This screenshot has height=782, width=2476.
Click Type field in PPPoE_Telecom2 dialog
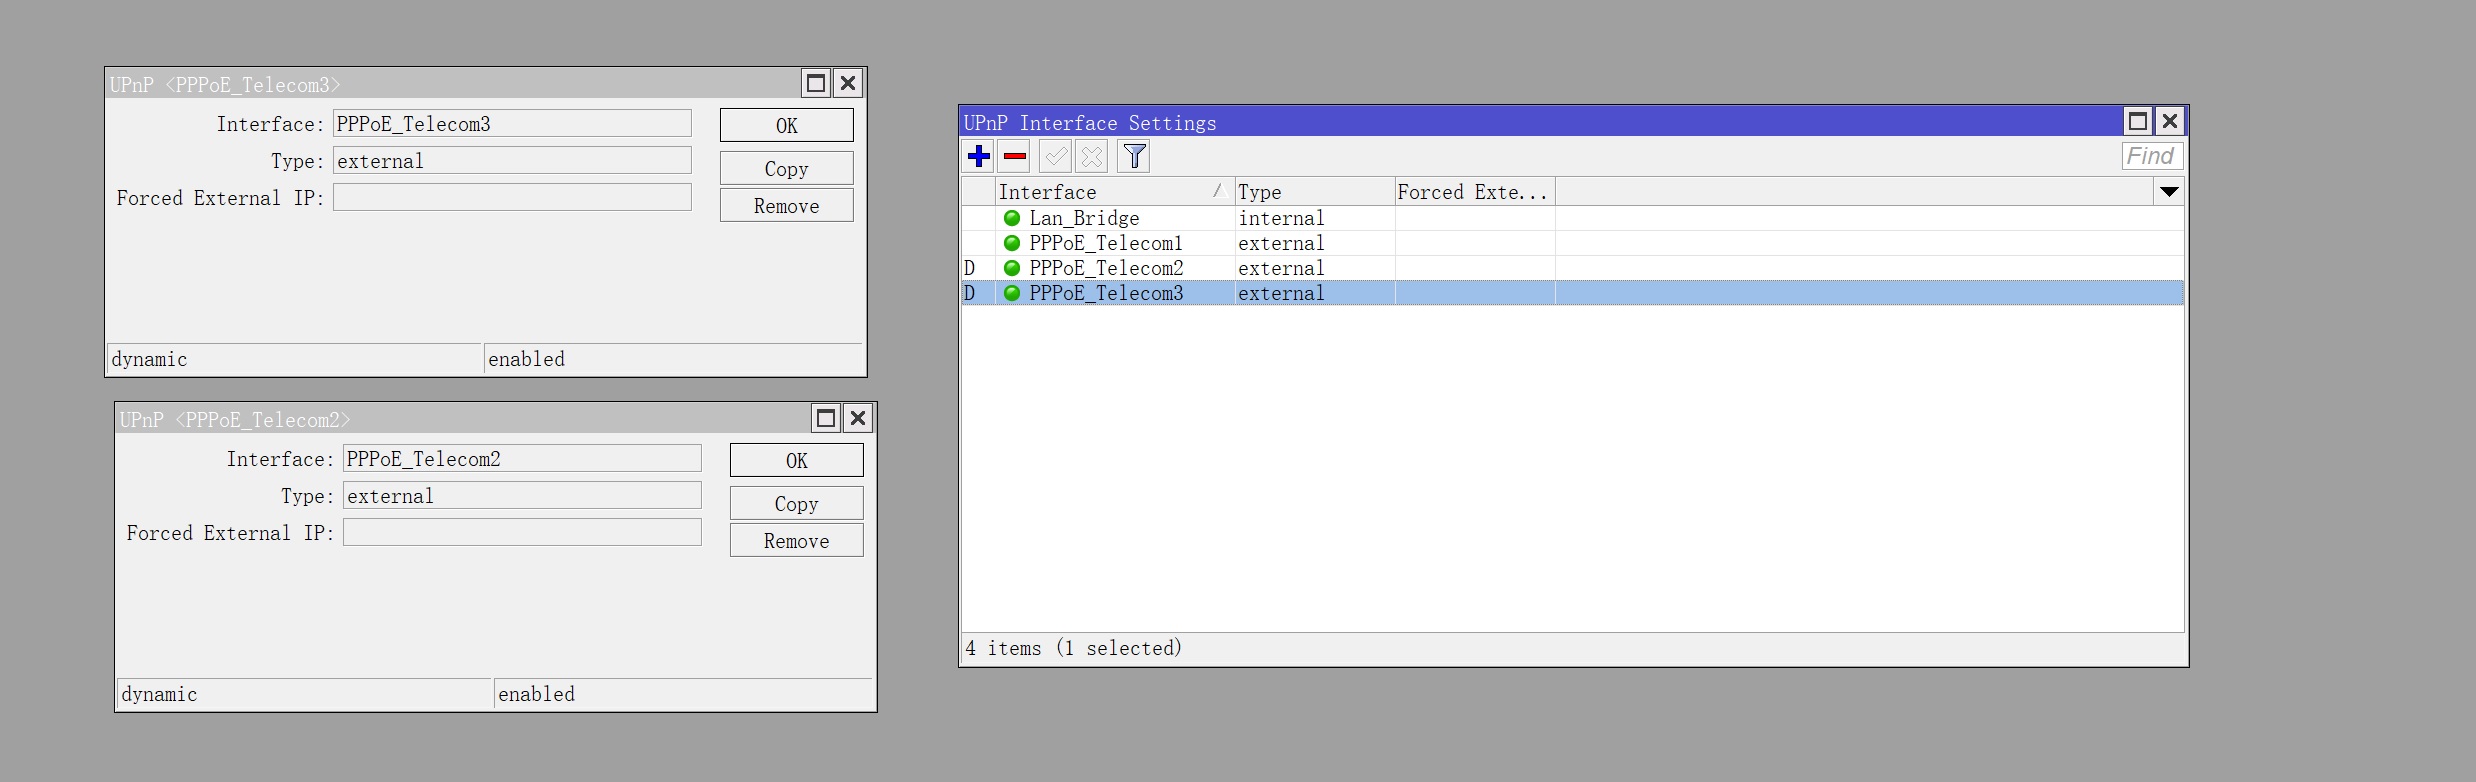(x=522, y=495)
